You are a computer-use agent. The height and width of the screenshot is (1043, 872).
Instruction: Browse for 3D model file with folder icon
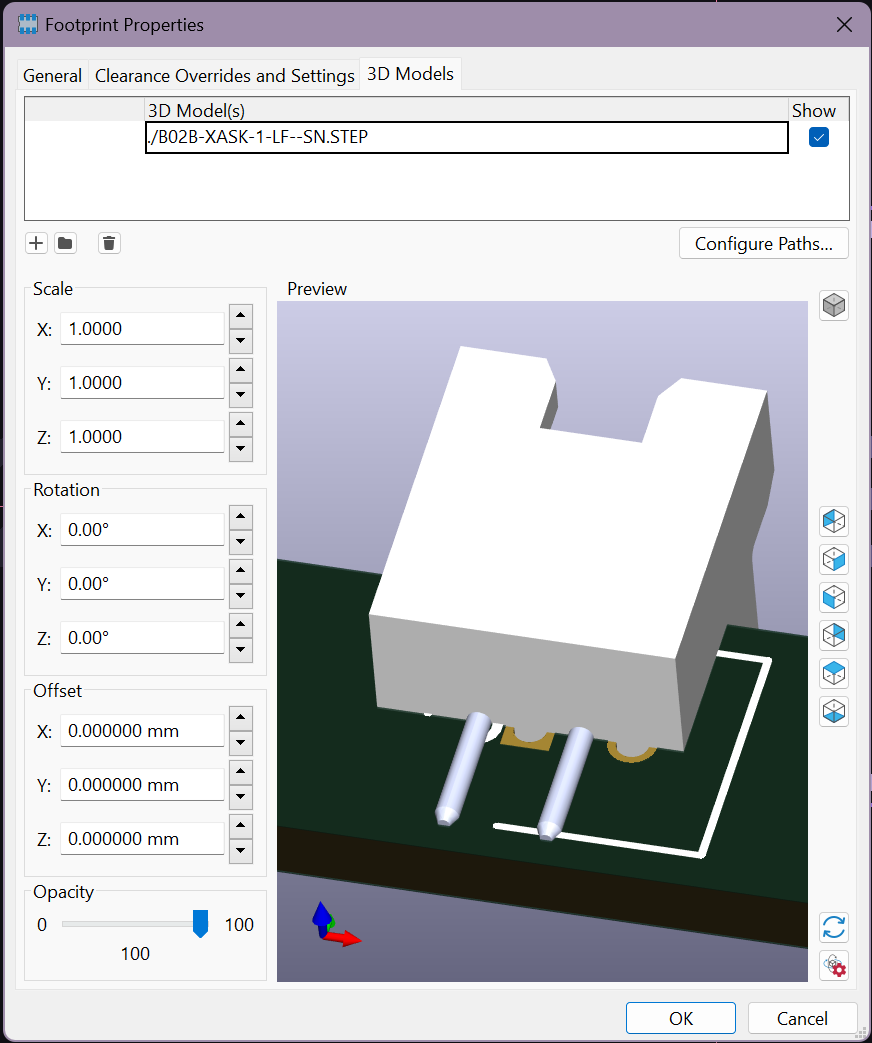(65, 243)
